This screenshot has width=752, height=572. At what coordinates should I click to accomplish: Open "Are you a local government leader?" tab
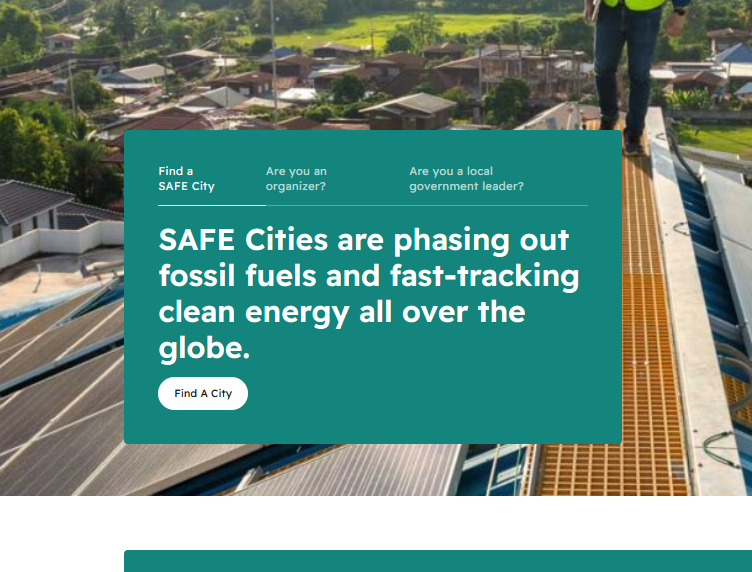click(x=466, y=179)
